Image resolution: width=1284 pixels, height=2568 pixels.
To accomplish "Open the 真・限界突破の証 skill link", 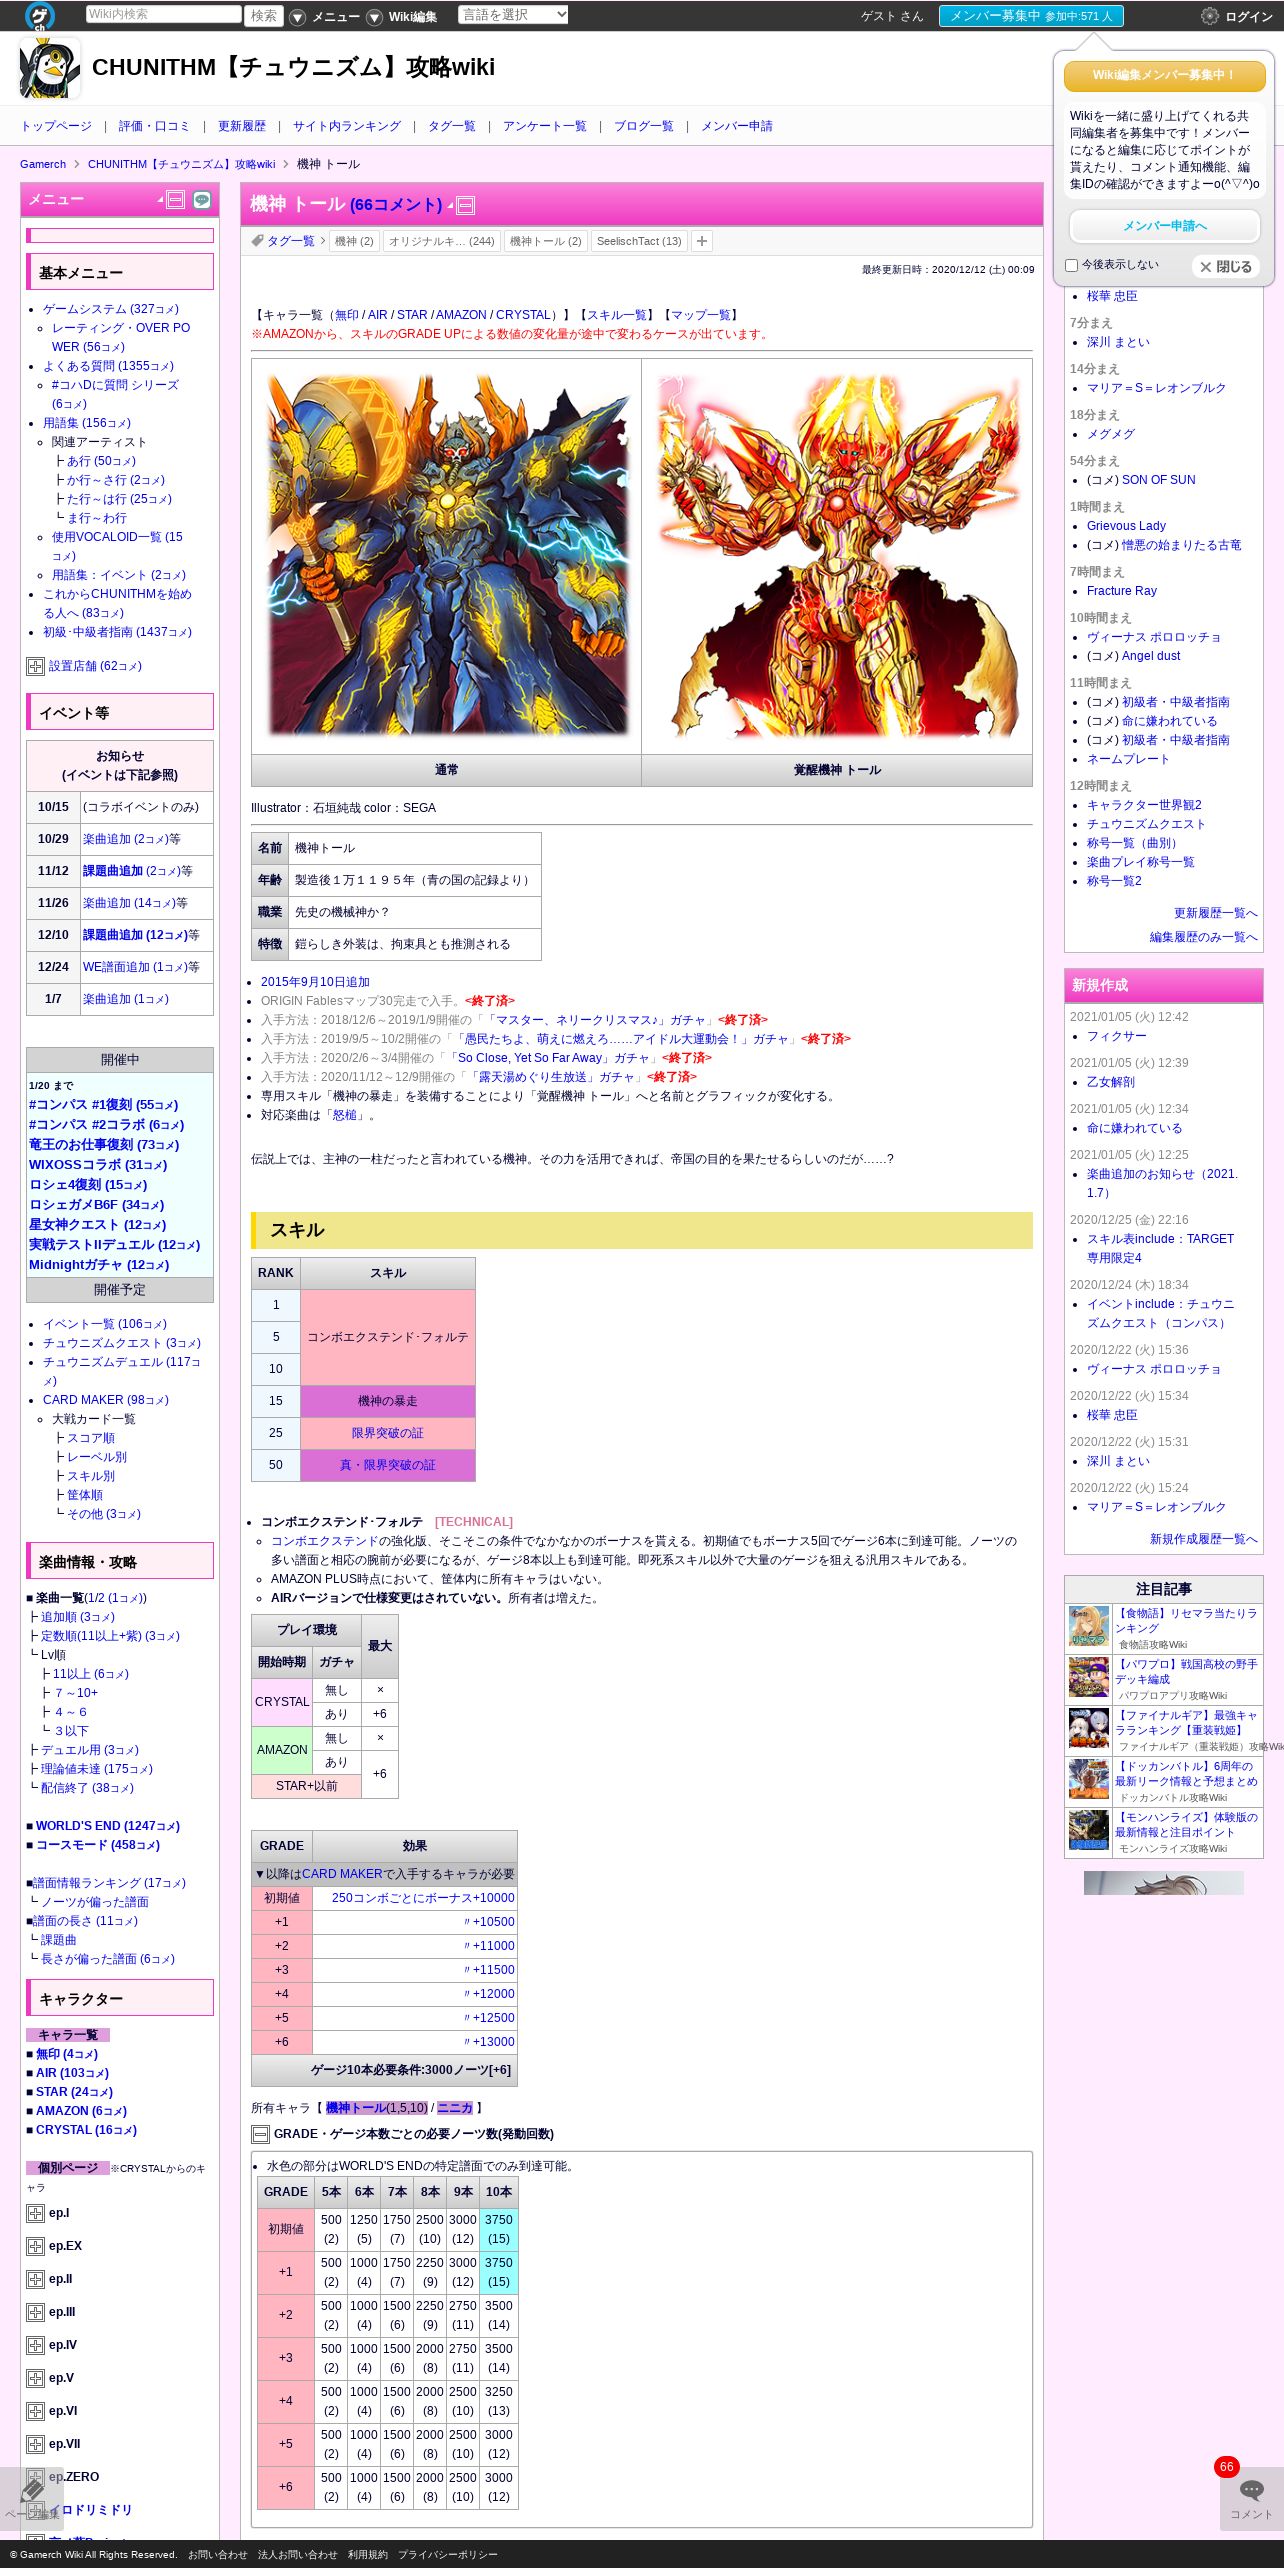I will click(x=387, y=1465).
